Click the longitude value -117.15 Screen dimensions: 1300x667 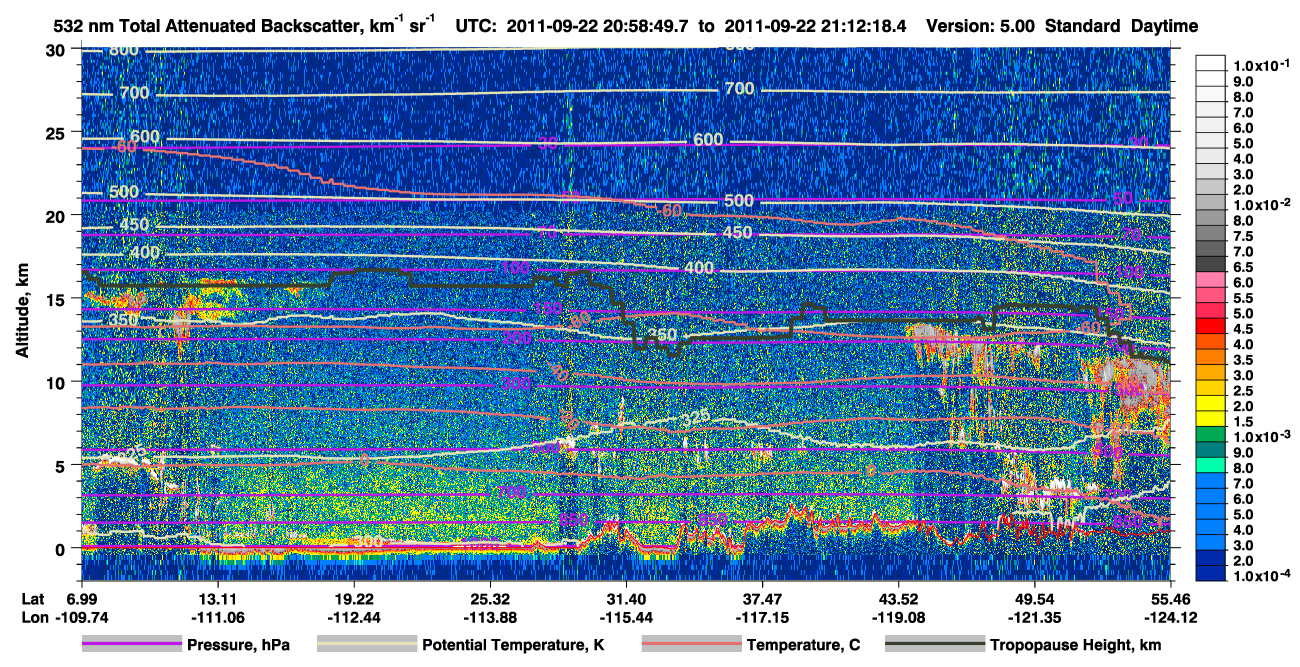pyautogui.click(x=762, y=616)
